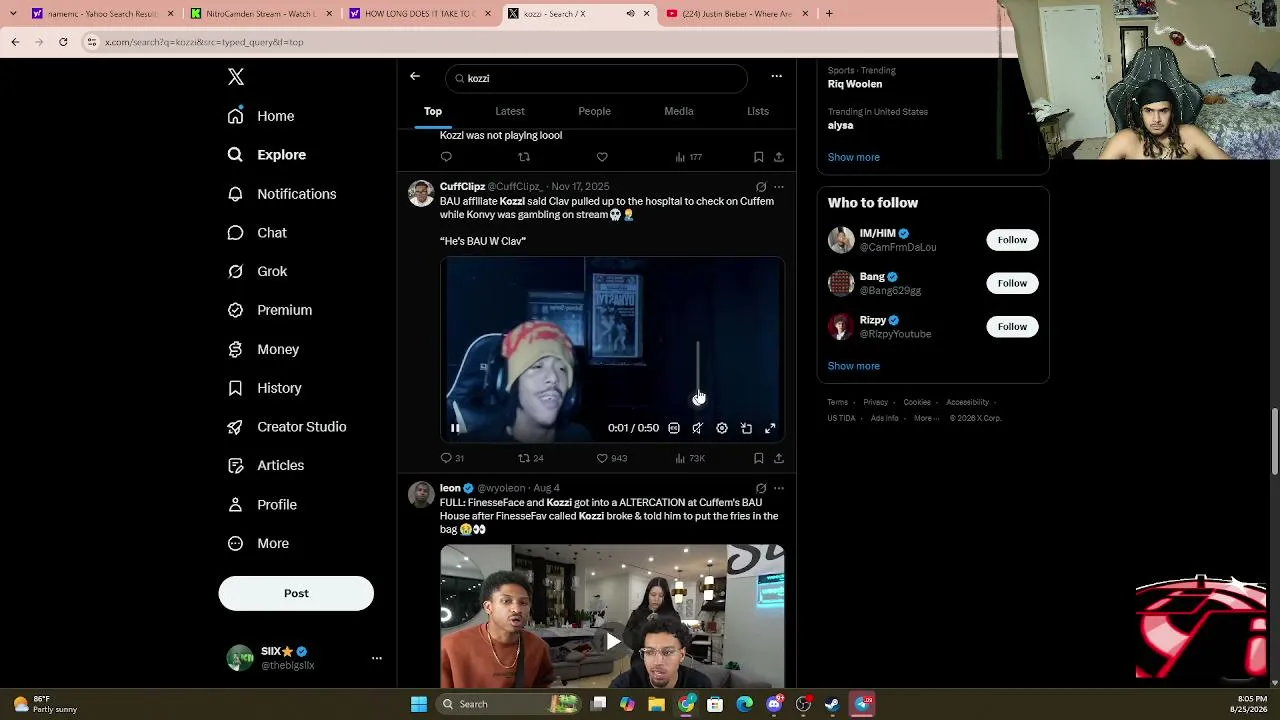Open search settings three-dot menu

tap(776, 76)
